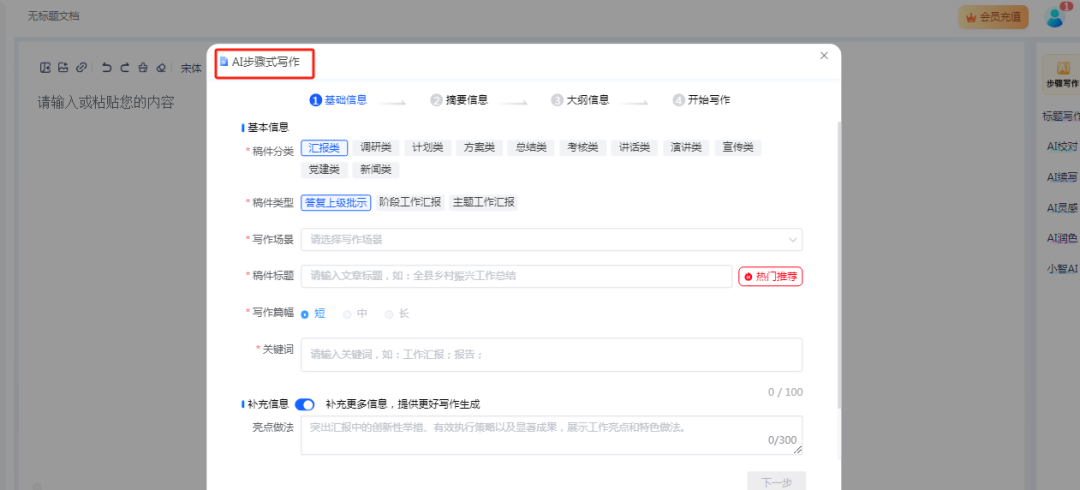Toggle the 补充信息 switch
The height and width of the screenshot is (490, 1080).
(304, 405)
